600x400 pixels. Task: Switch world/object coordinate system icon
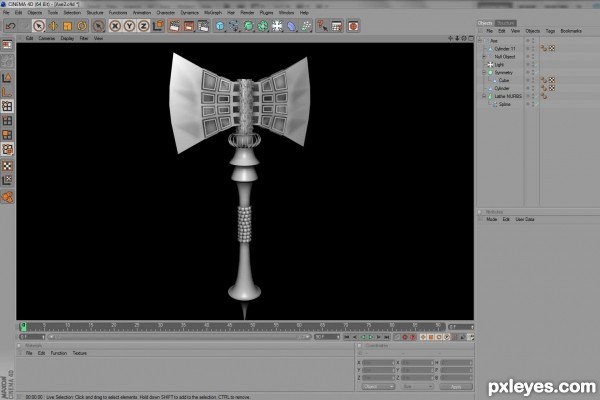pos(158,26)
